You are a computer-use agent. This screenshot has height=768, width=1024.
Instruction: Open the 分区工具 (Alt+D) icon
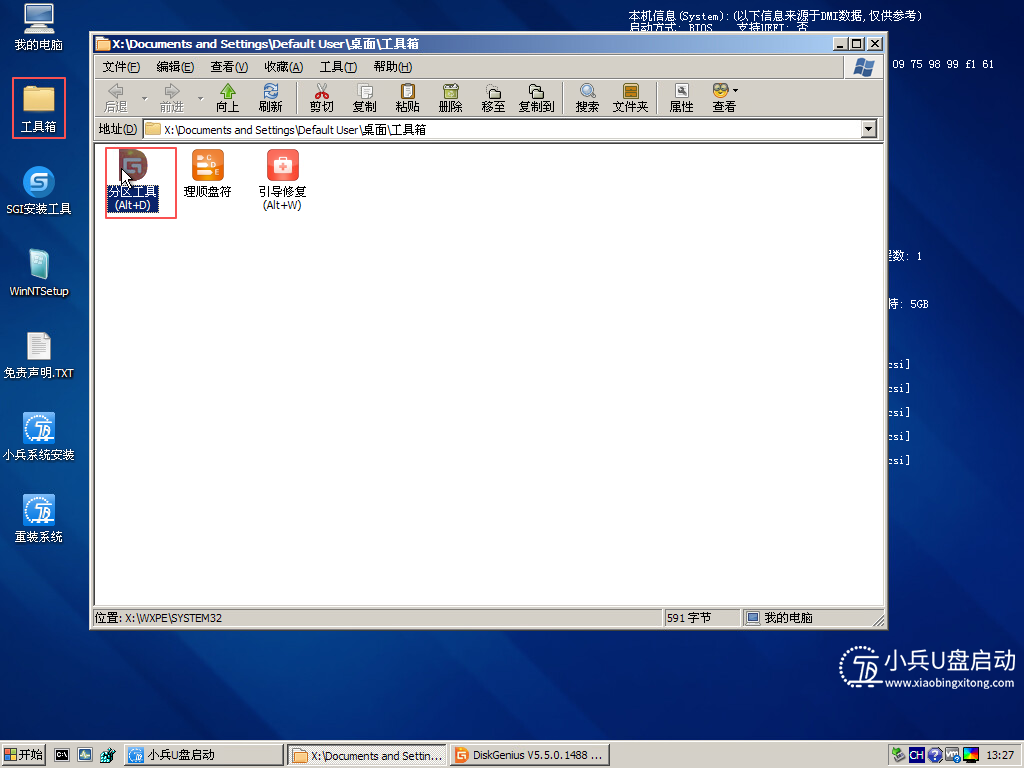pos(133,167)
